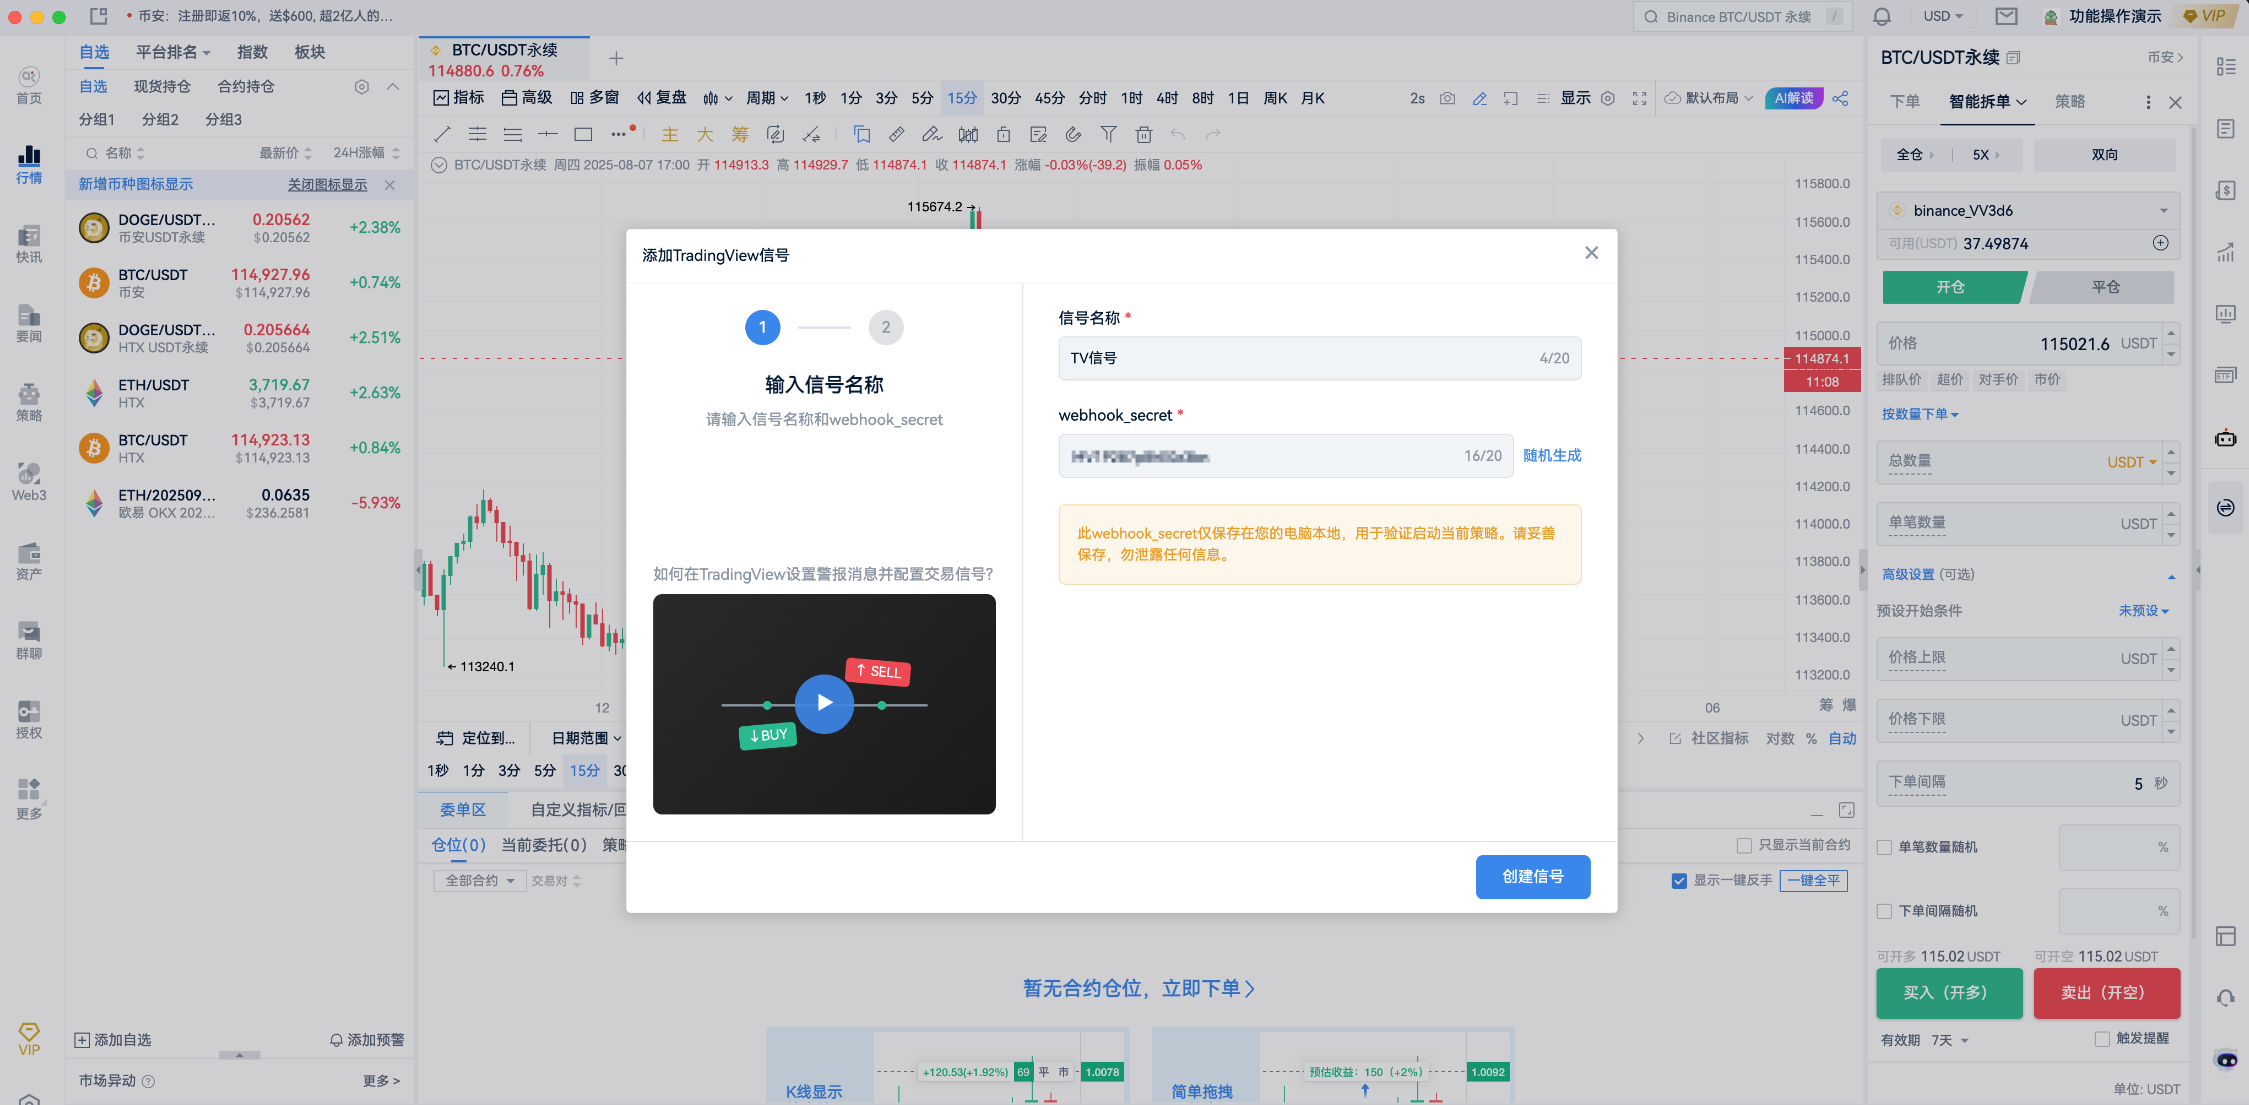Image resolution: width=2249 pixels, height=1105 pixels.
Task: Enable 单笔数量随机 checkbox
Action: click(1884, 847)
